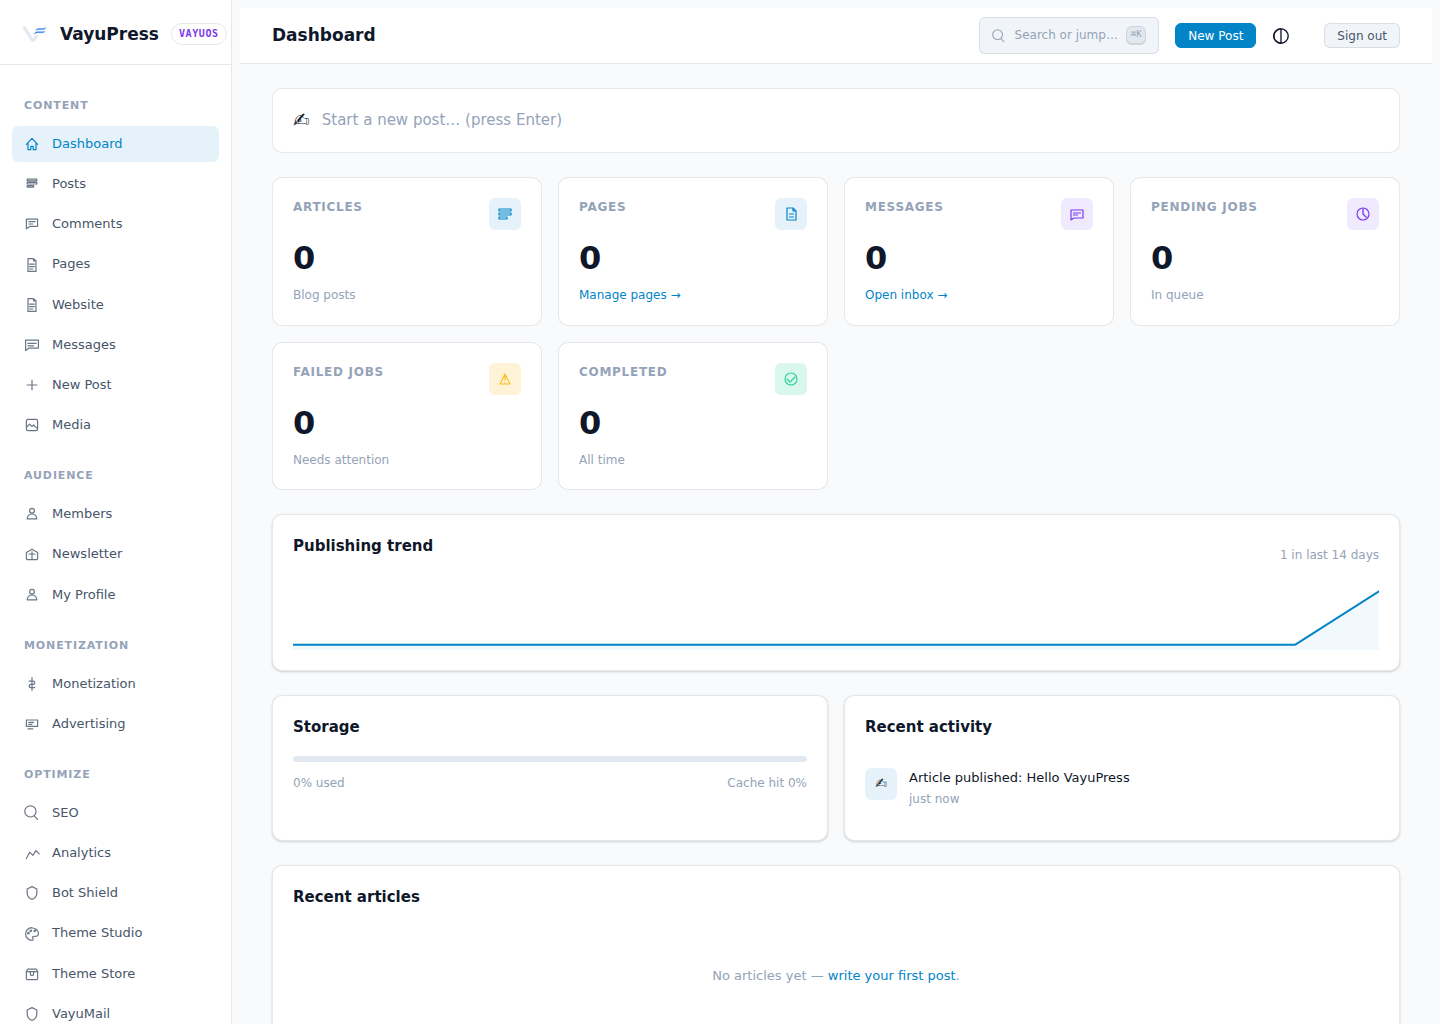Click the Analytics chart icon
The height and width of the screenshot is (1024, 1440).
32,853
